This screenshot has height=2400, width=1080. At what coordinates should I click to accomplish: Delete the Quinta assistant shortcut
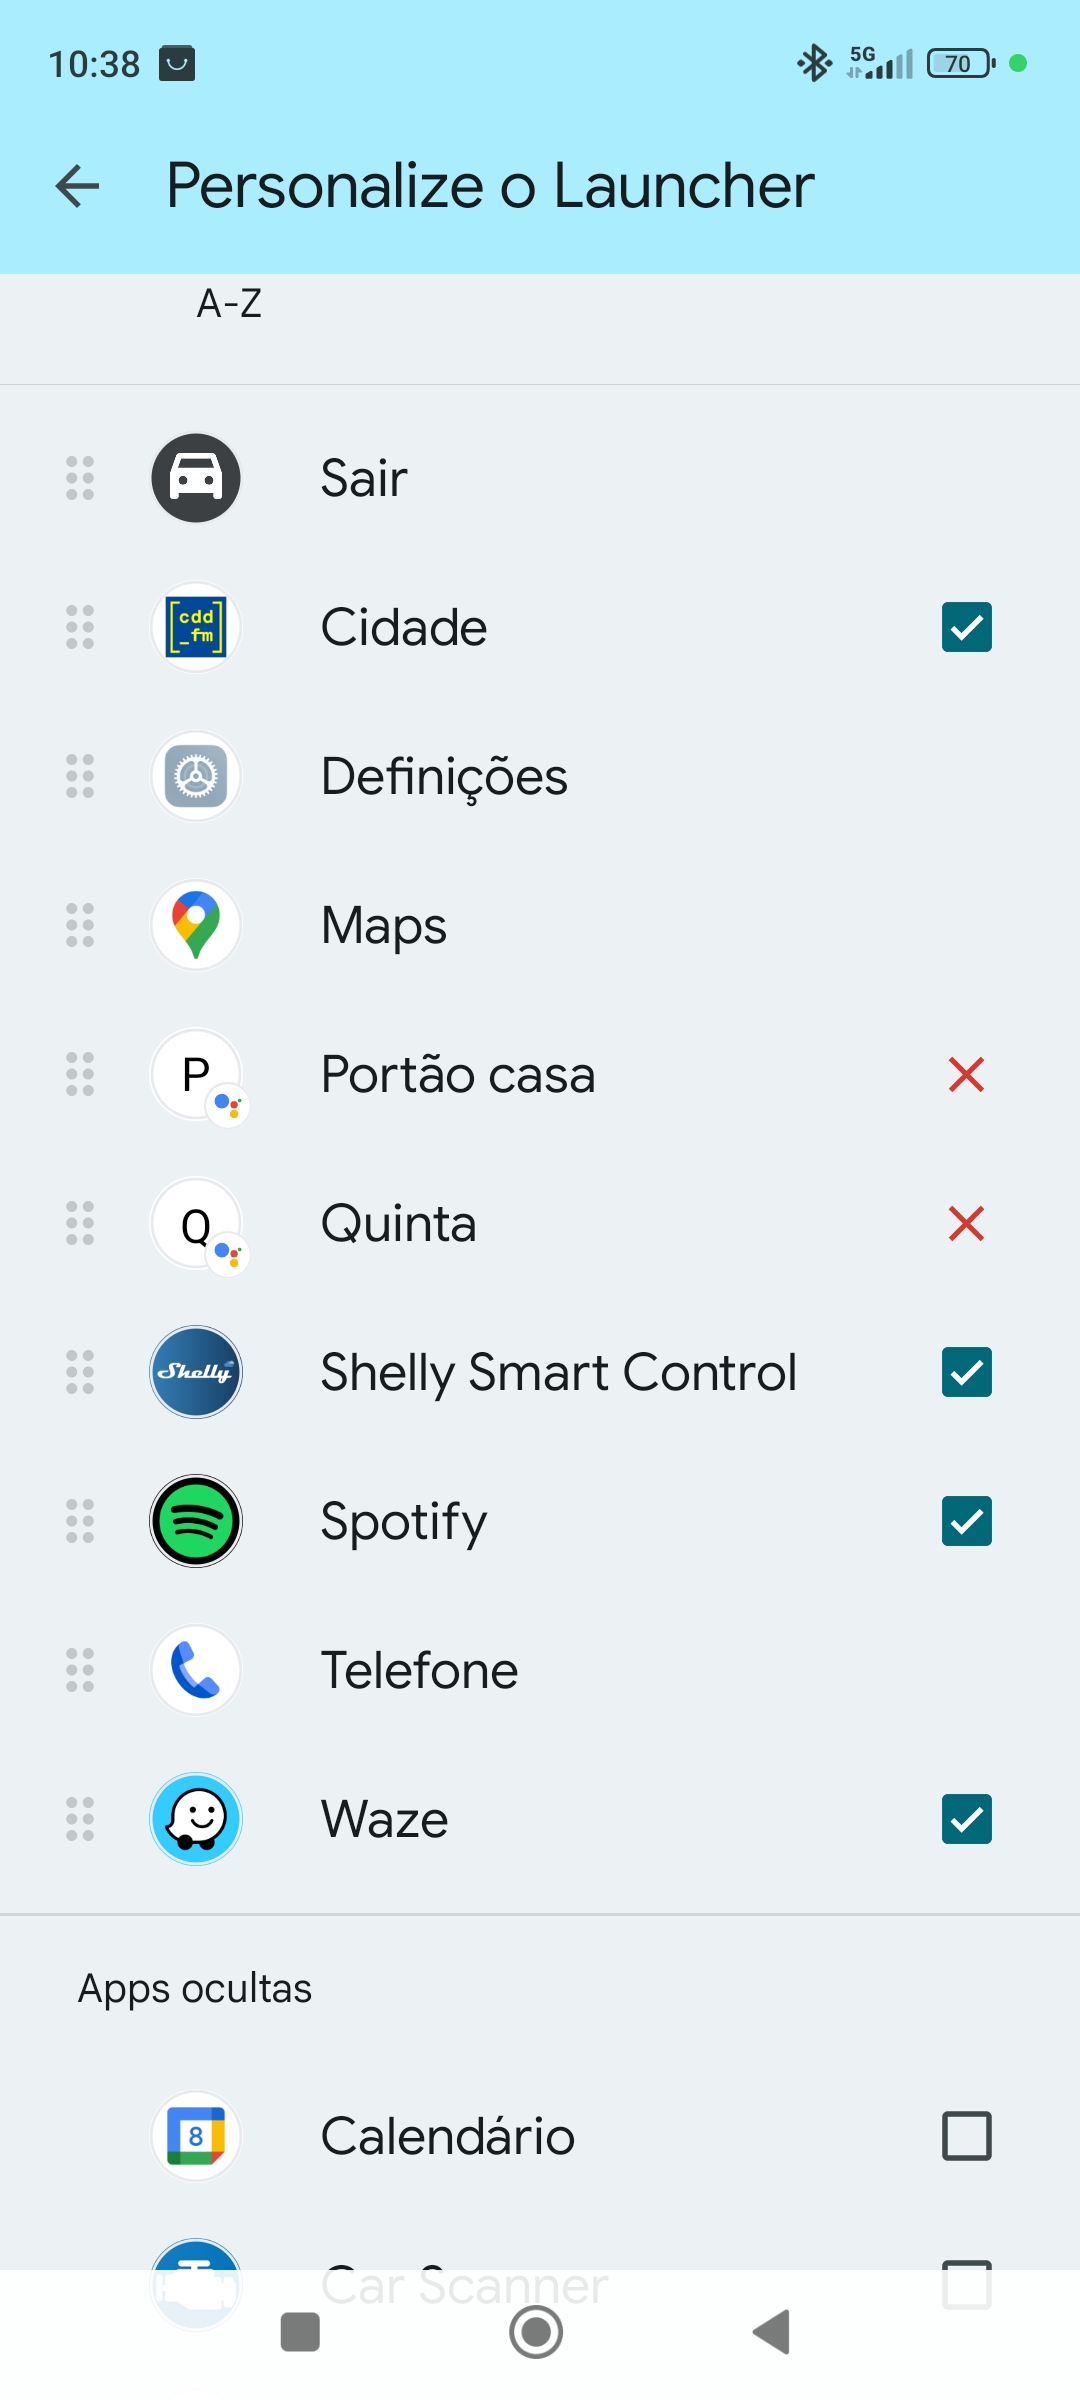[x=966, y=1224]
